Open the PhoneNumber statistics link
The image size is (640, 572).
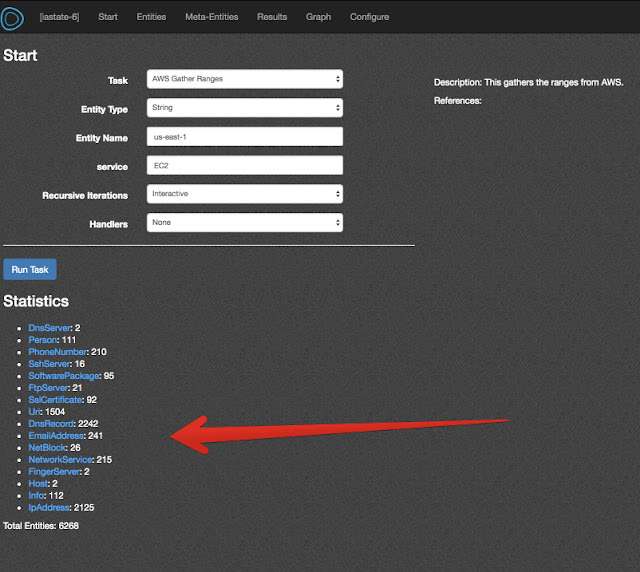point(58,352)
